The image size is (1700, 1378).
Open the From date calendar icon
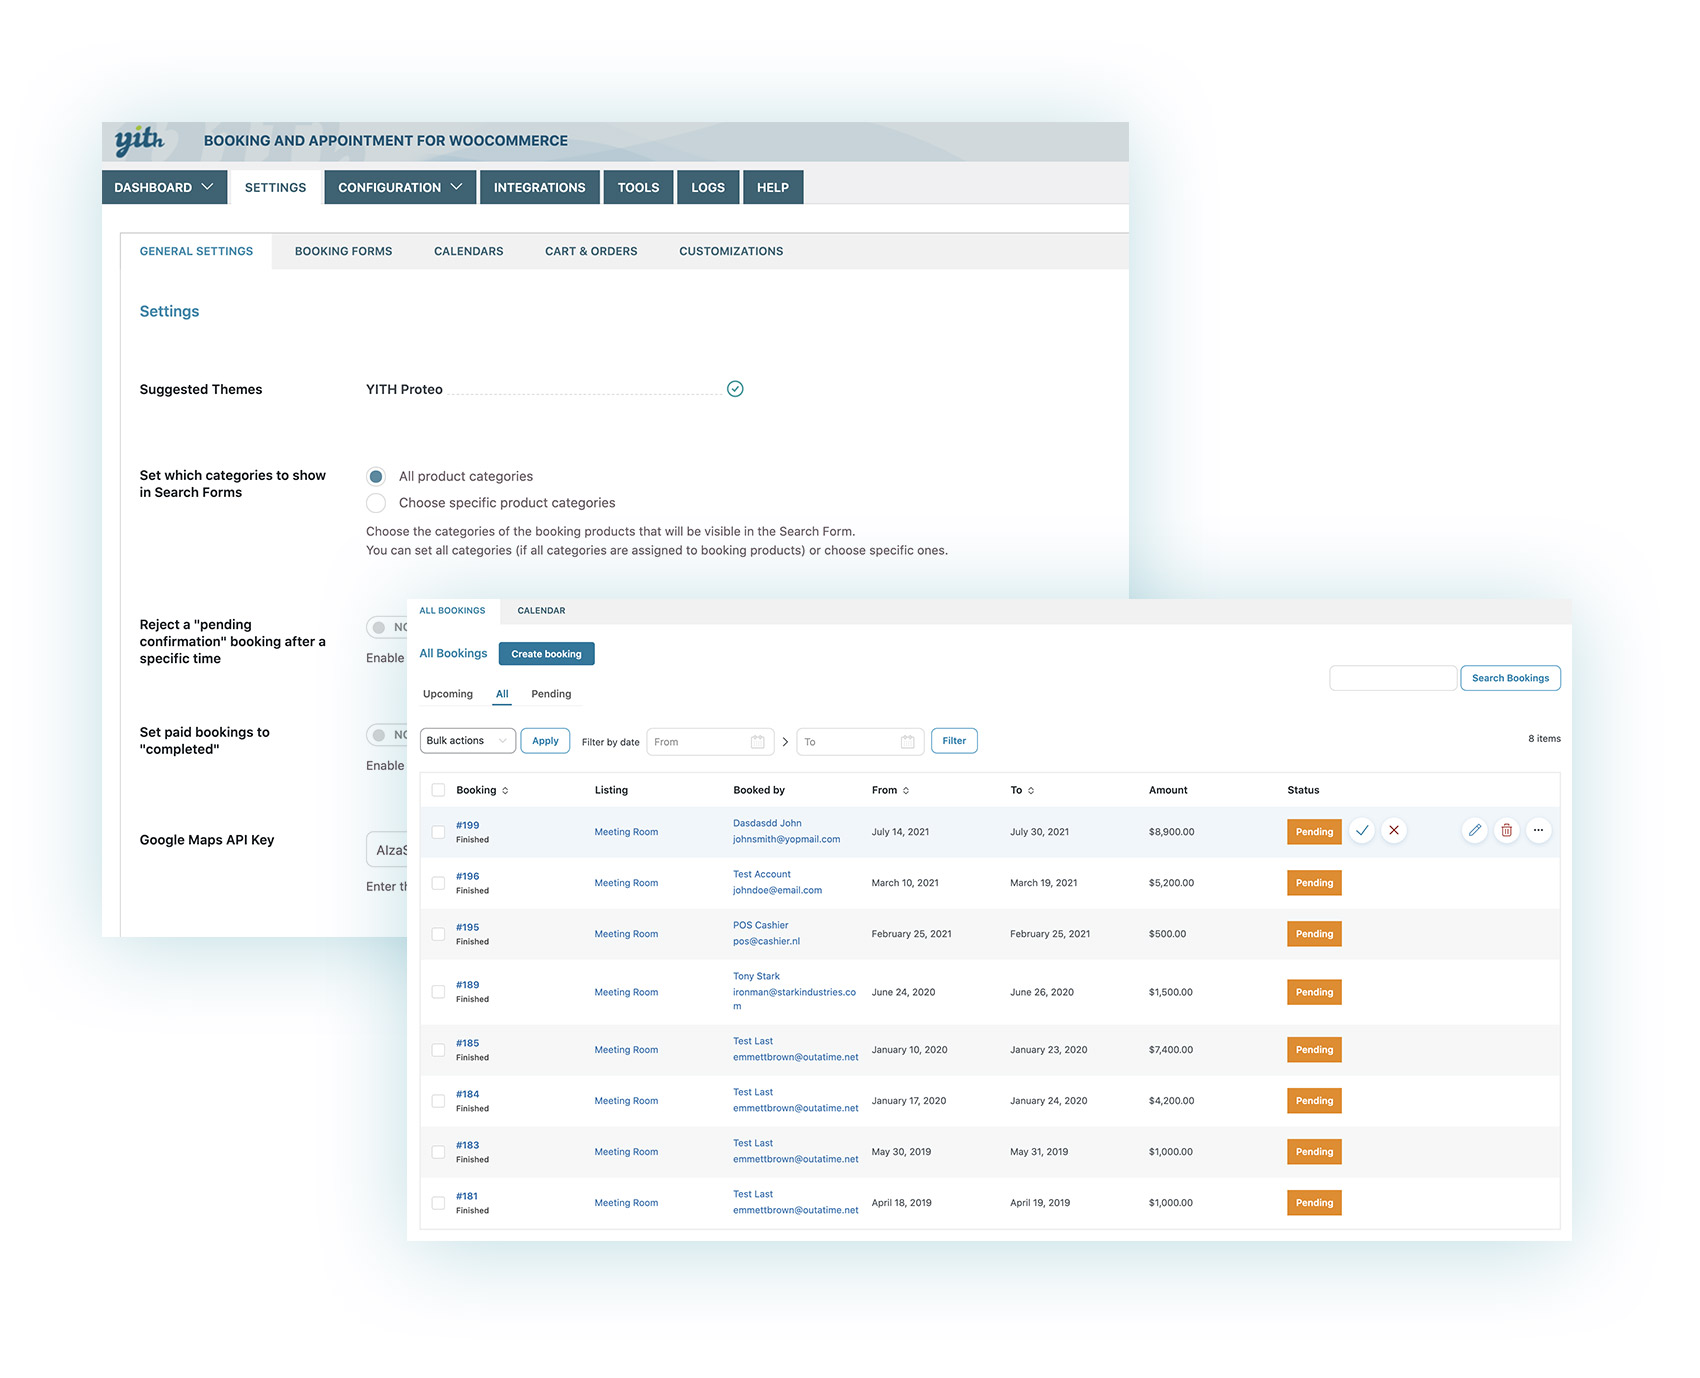click(758, 742)
